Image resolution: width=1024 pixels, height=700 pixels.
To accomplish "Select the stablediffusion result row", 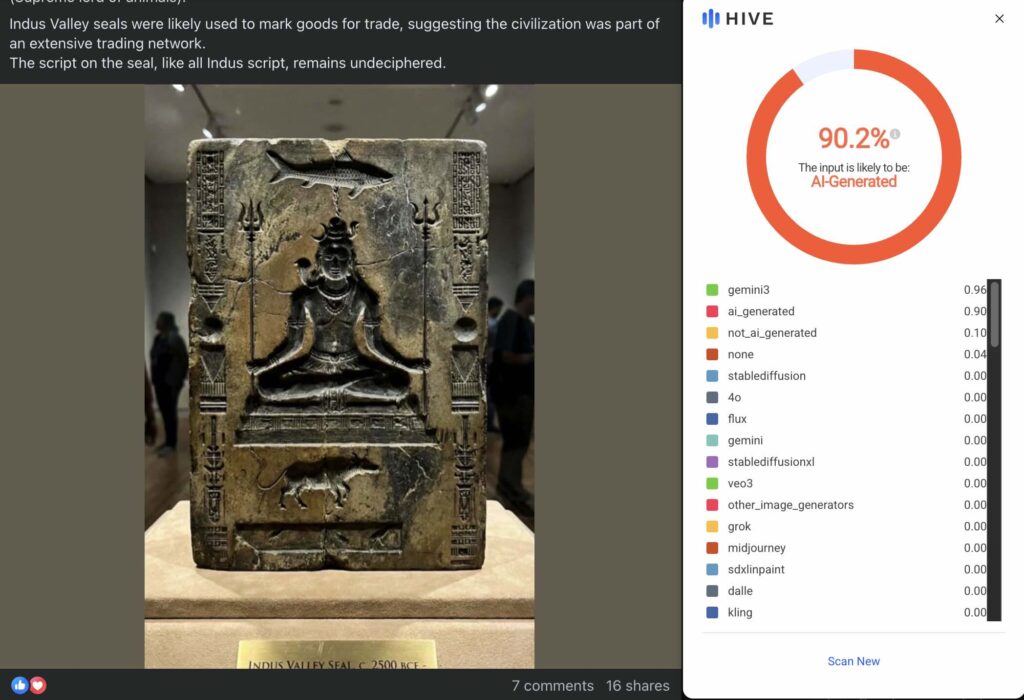I will 846,376.
